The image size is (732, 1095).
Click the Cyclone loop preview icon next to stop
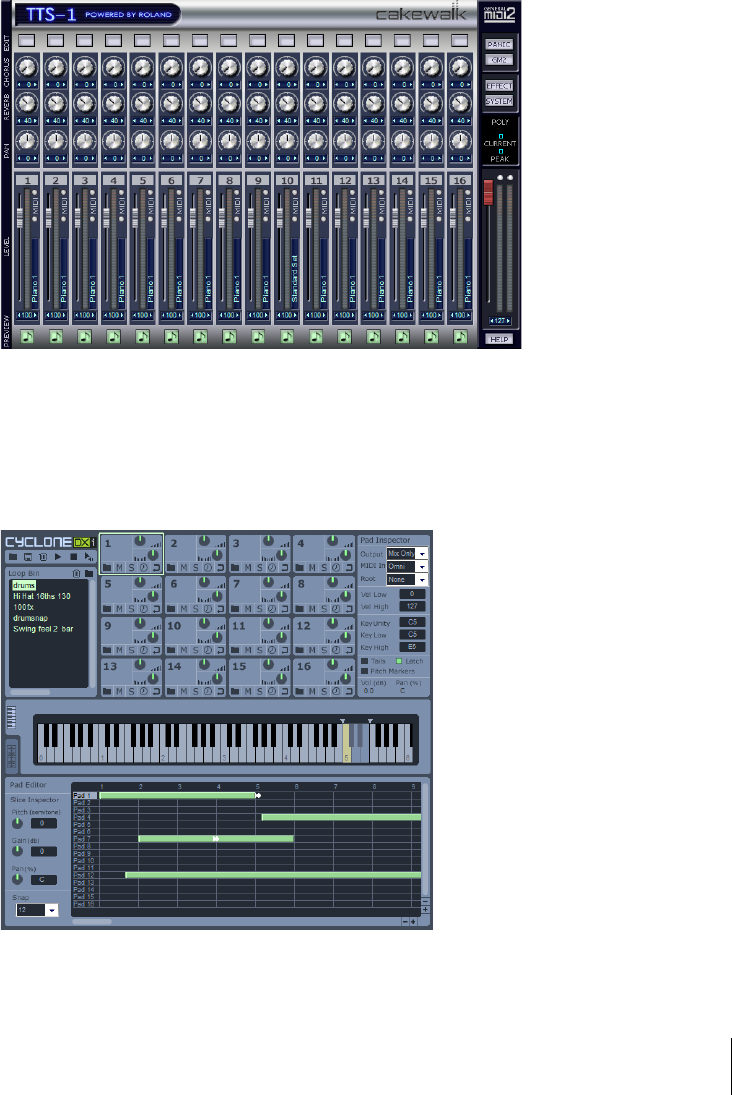[x=89, y=557]
